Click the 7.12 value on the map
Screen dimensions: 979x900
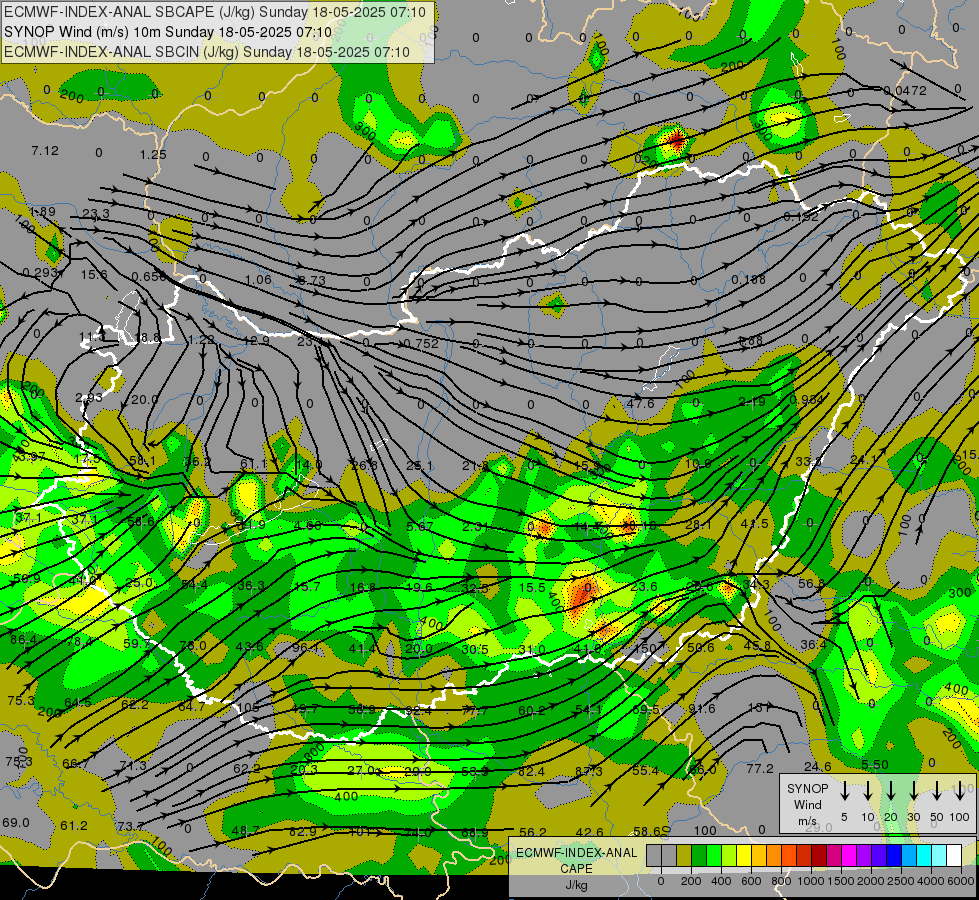[45, 151]
